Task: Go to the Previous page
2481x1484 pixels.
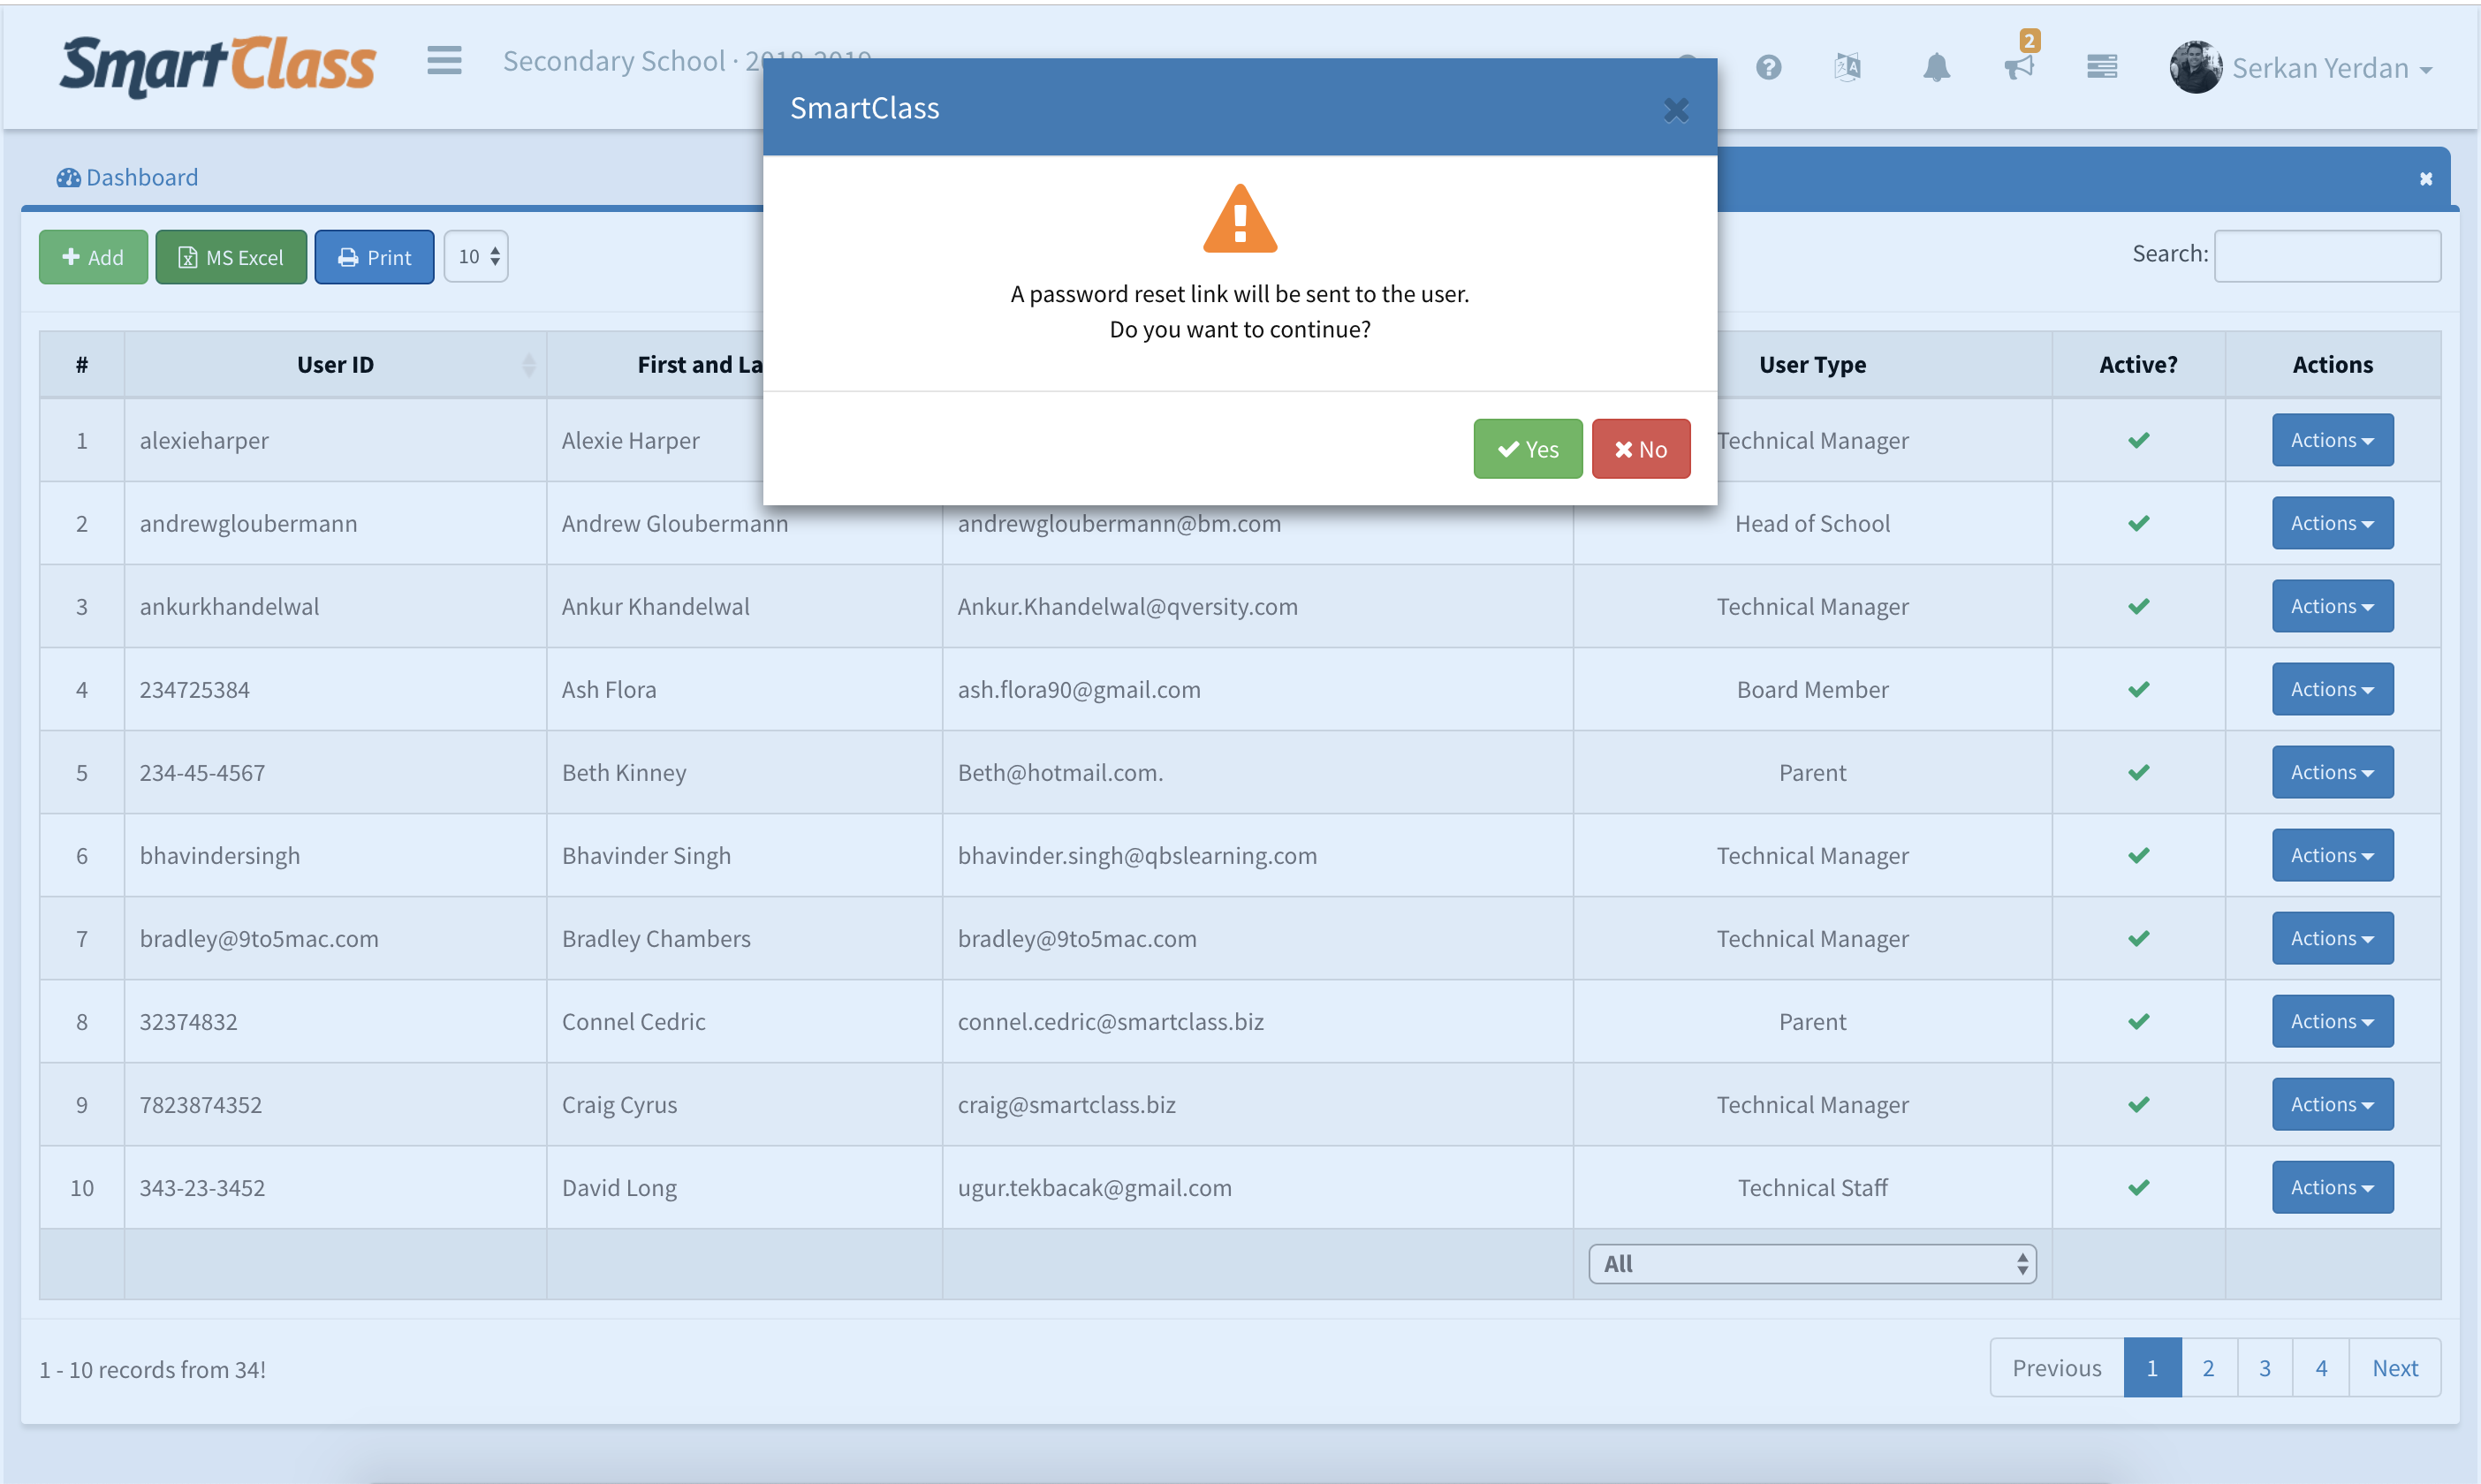Action: pyautogui.click(x=2056, y=1368)
